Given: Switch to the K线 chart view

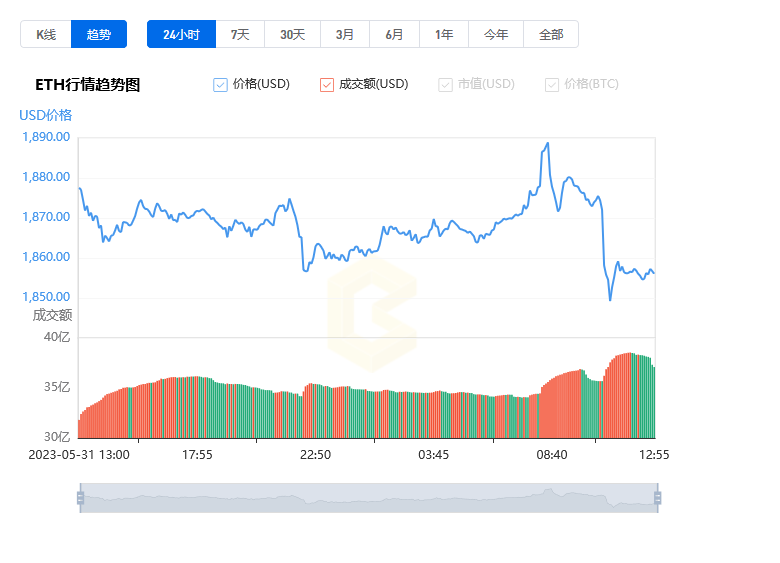Looking at the screenshot, I should [46, 34].
